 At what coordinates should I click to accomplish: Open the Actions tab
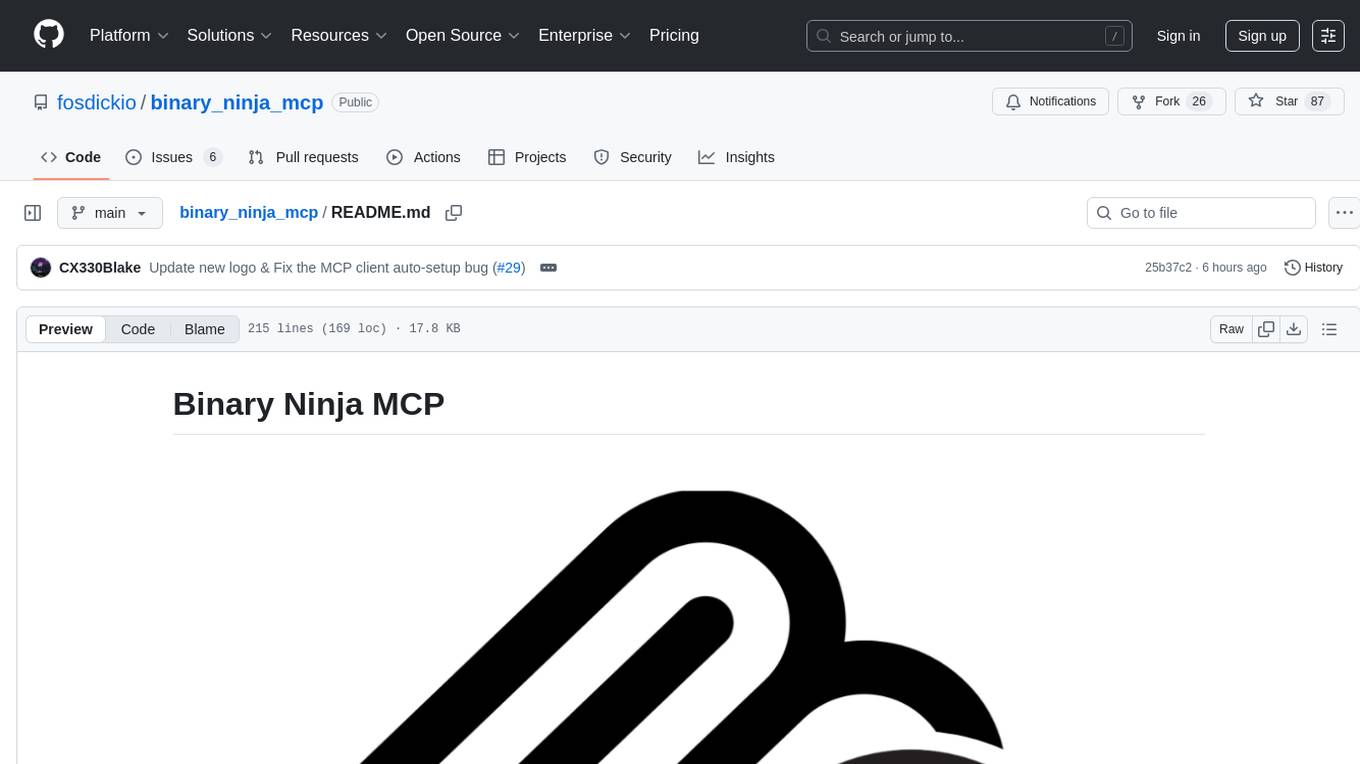point(423,157)
